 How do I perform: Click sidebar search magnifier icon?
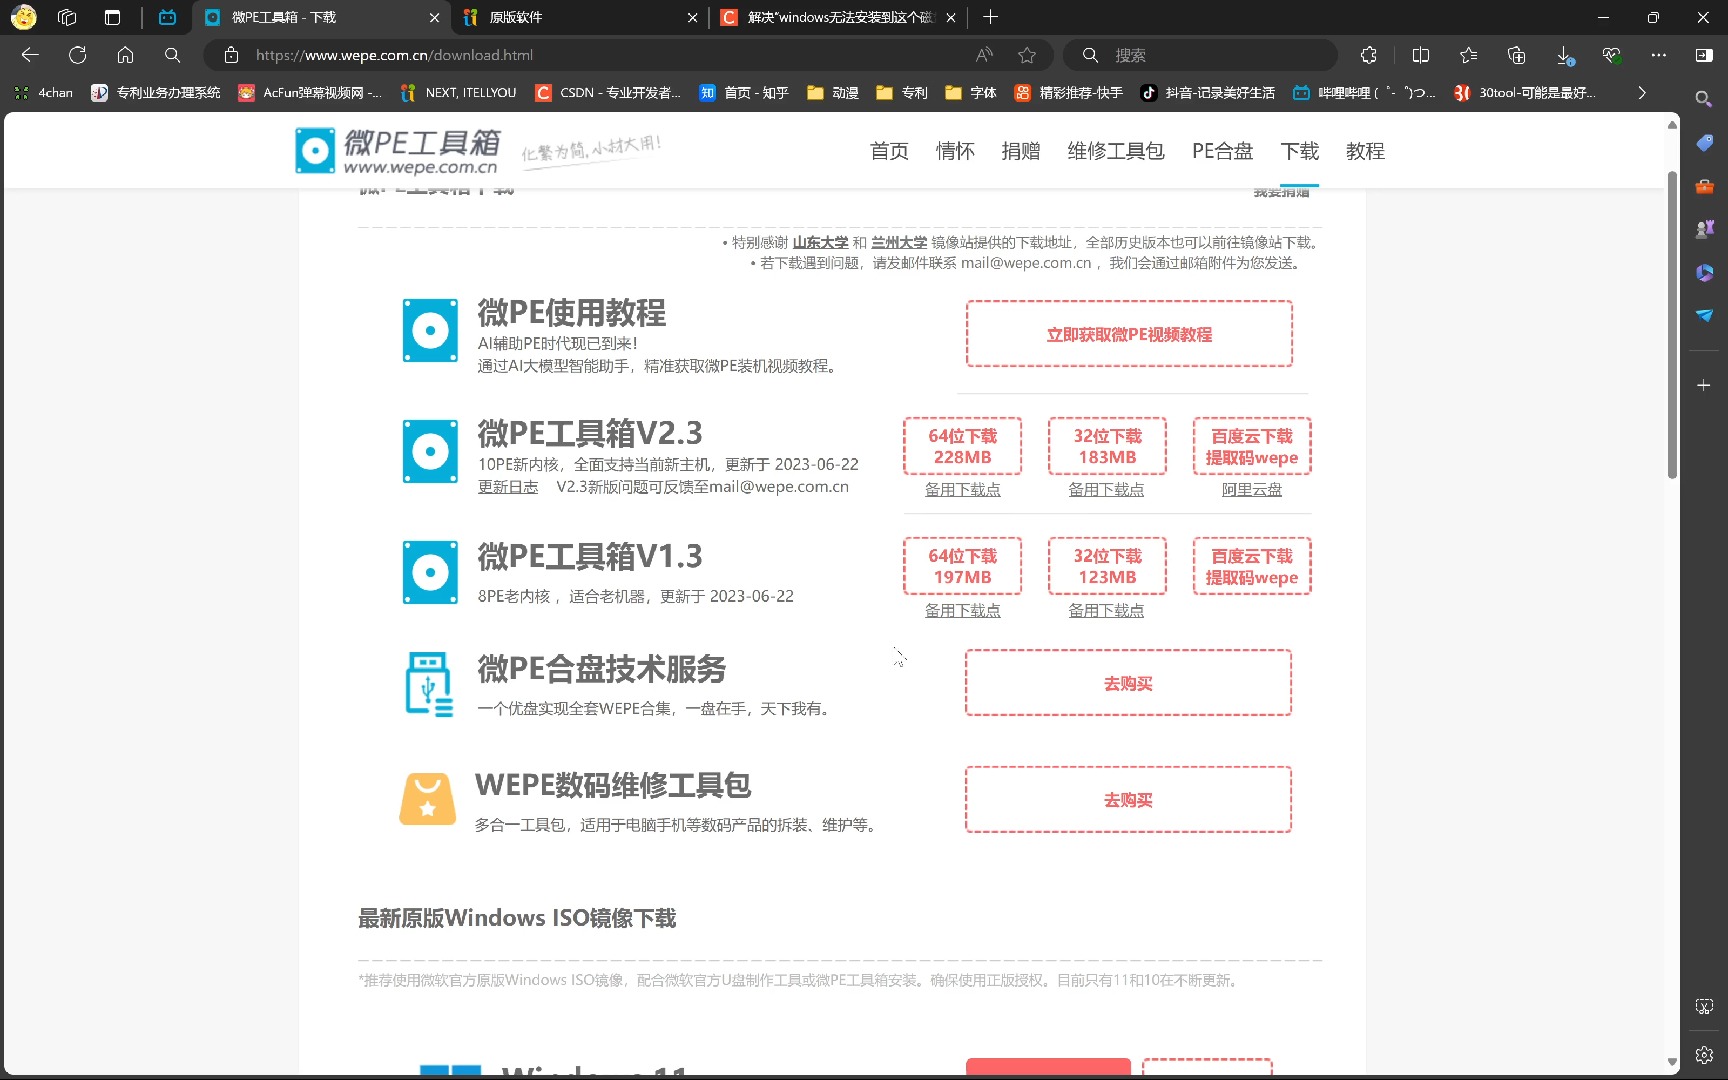tap(1704, 99)
